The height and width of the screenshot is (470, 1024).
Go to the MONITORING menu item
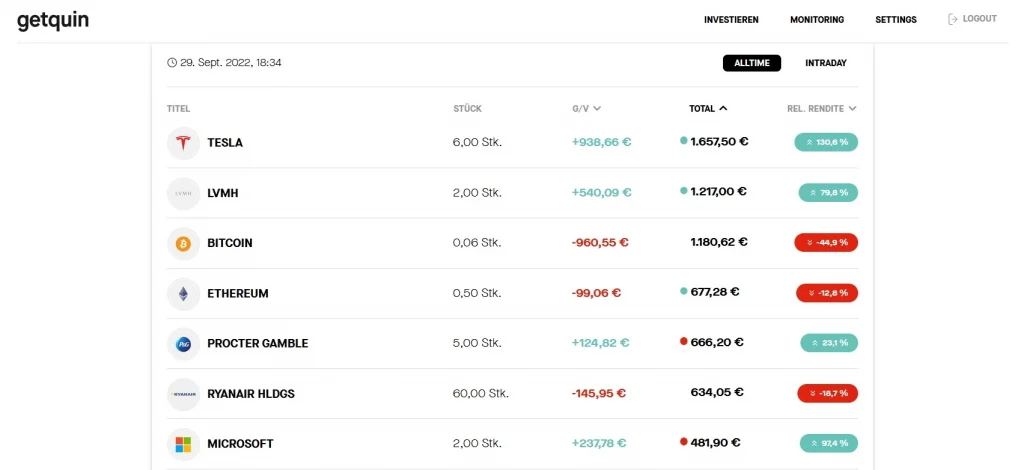(816, 20)
